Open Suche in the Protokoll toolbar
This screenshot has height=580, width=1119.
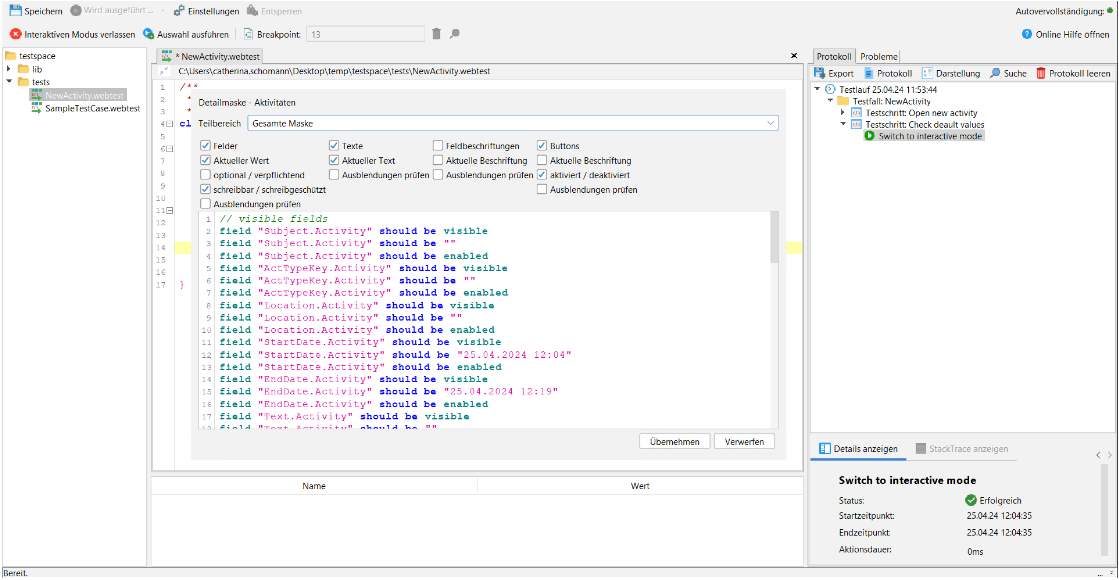click(x=1008, y=73)
